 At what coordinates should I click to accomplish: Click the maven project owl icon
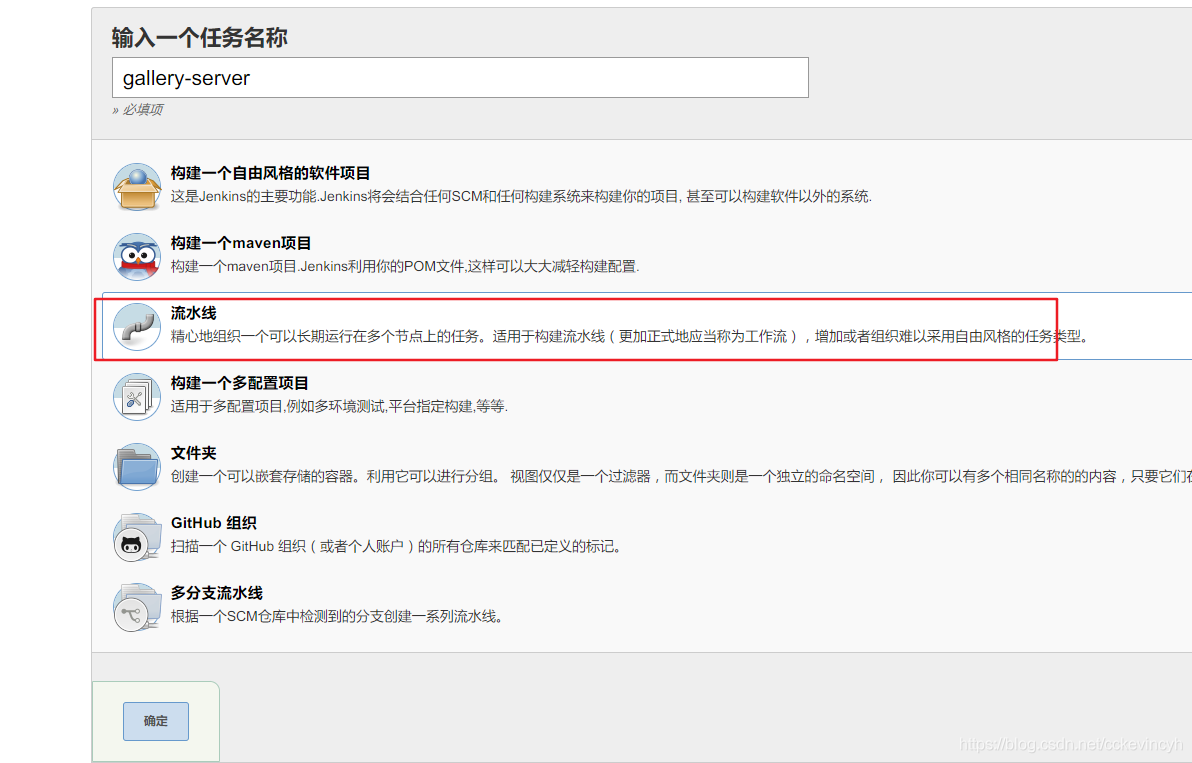coord(137,256)
